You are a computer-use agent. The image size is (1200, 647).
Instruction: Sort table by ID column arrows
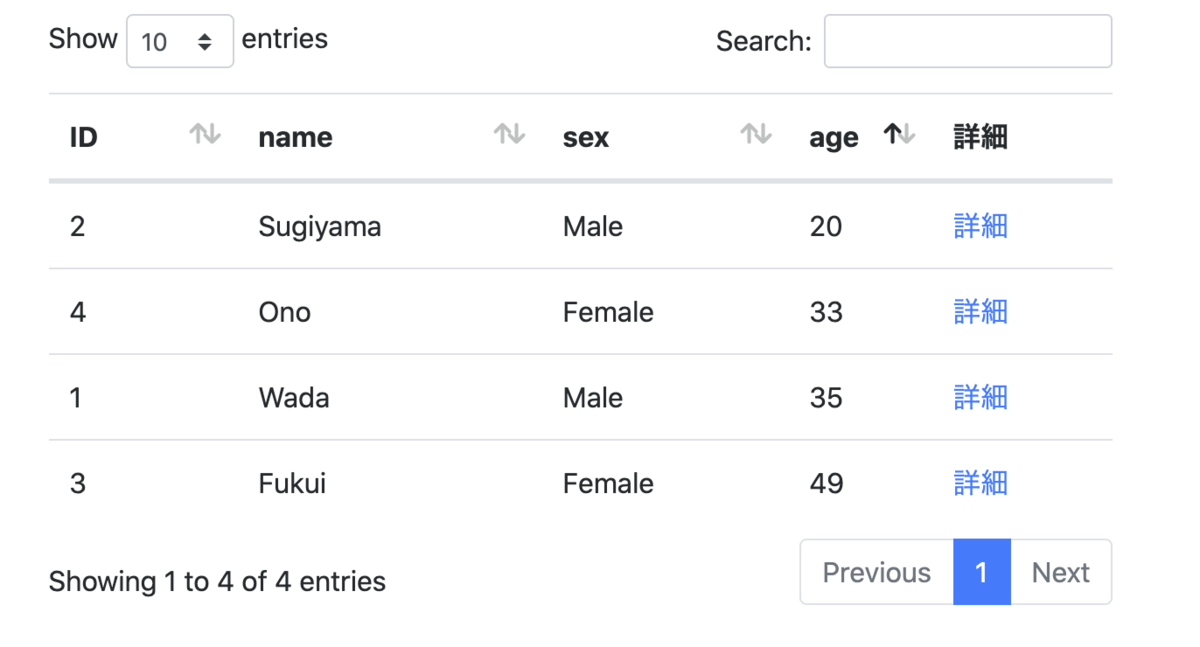pyautogui.click(x=205, y=134)
